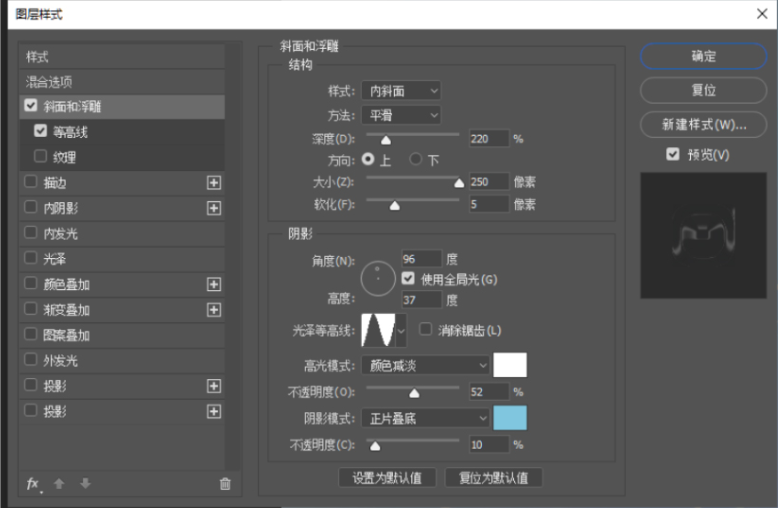The height and width of the screenshot is (508, 778).
Task: Select the 外发光 row label
Action: coord(61,361)
